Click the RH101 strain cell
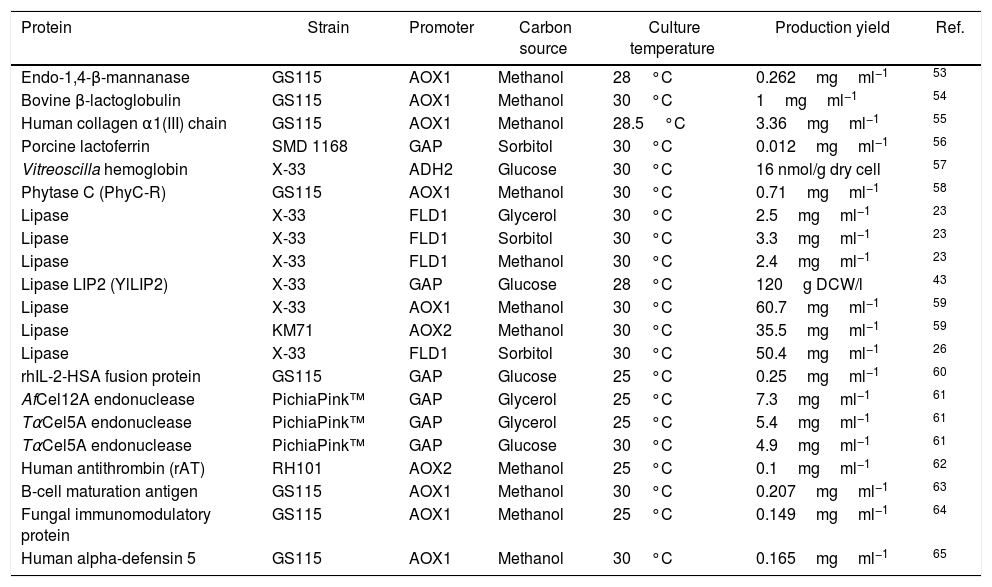 point(294,469)
